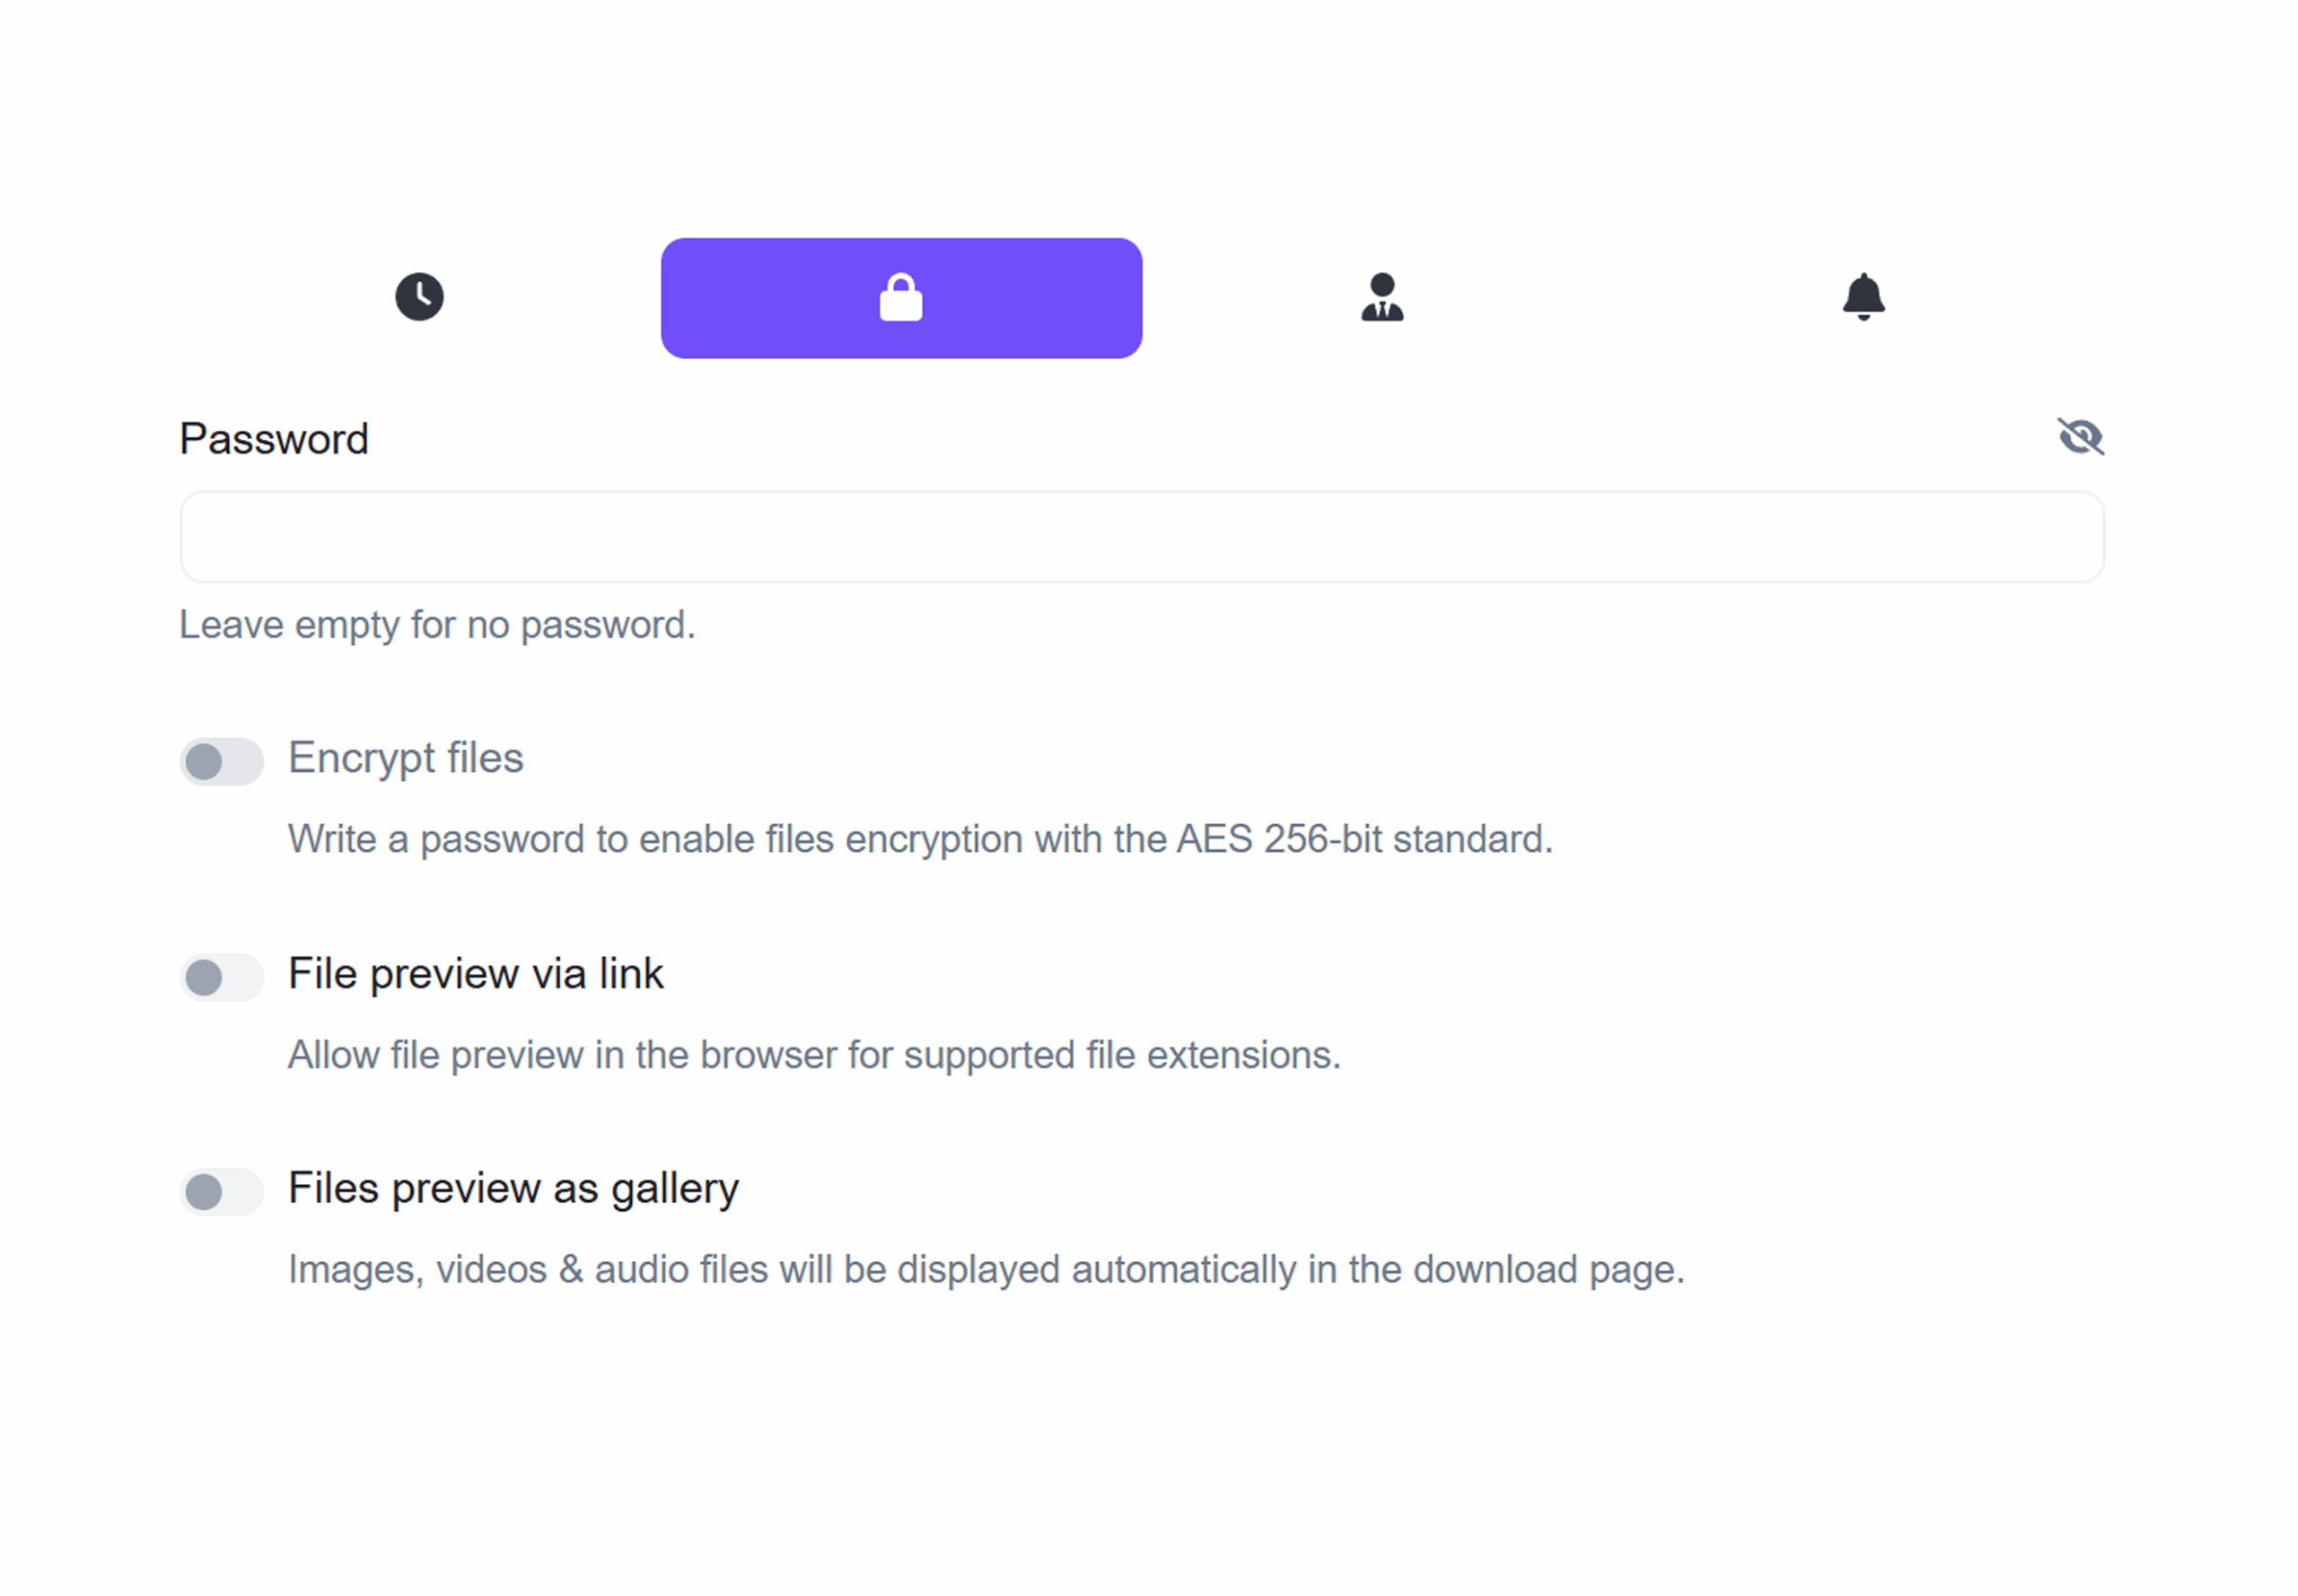Click the AES 256-bit encryption description text

pyautogui.click(x=920, y=839)
